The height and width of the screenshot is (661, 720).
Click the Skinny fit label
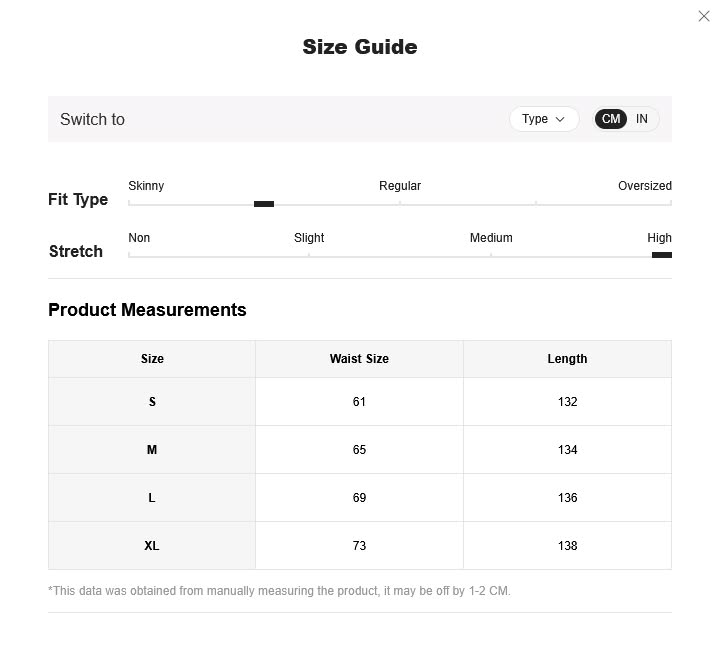pos(146,186)
